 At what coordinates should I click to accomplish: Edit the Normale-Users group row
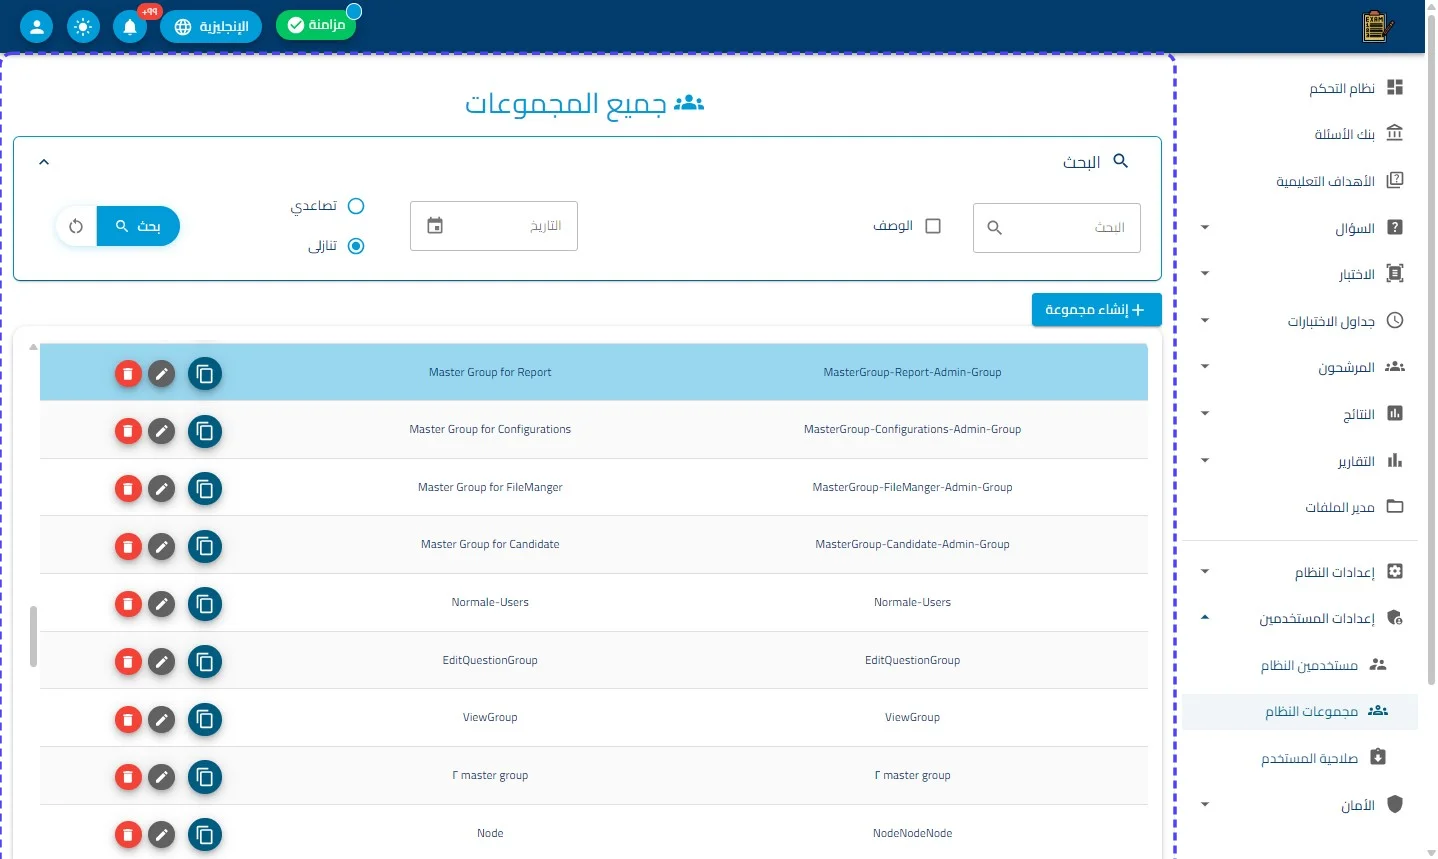161,604
